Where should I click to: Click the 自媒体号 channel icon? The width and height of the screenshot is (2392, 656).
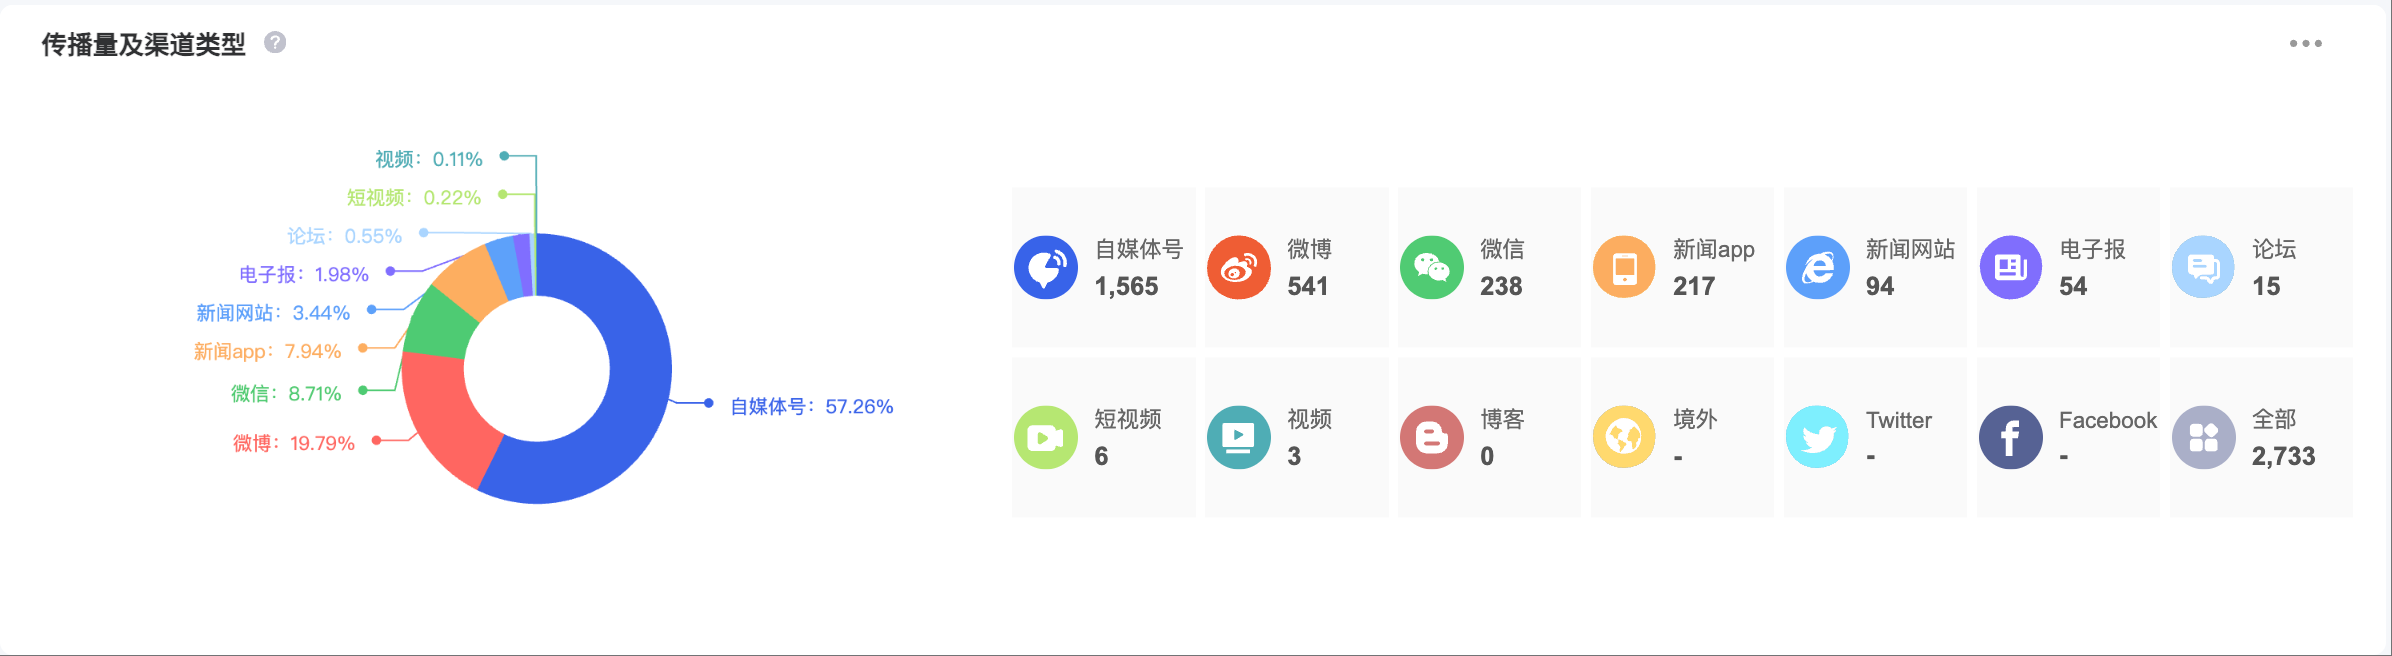point(1046,268)
